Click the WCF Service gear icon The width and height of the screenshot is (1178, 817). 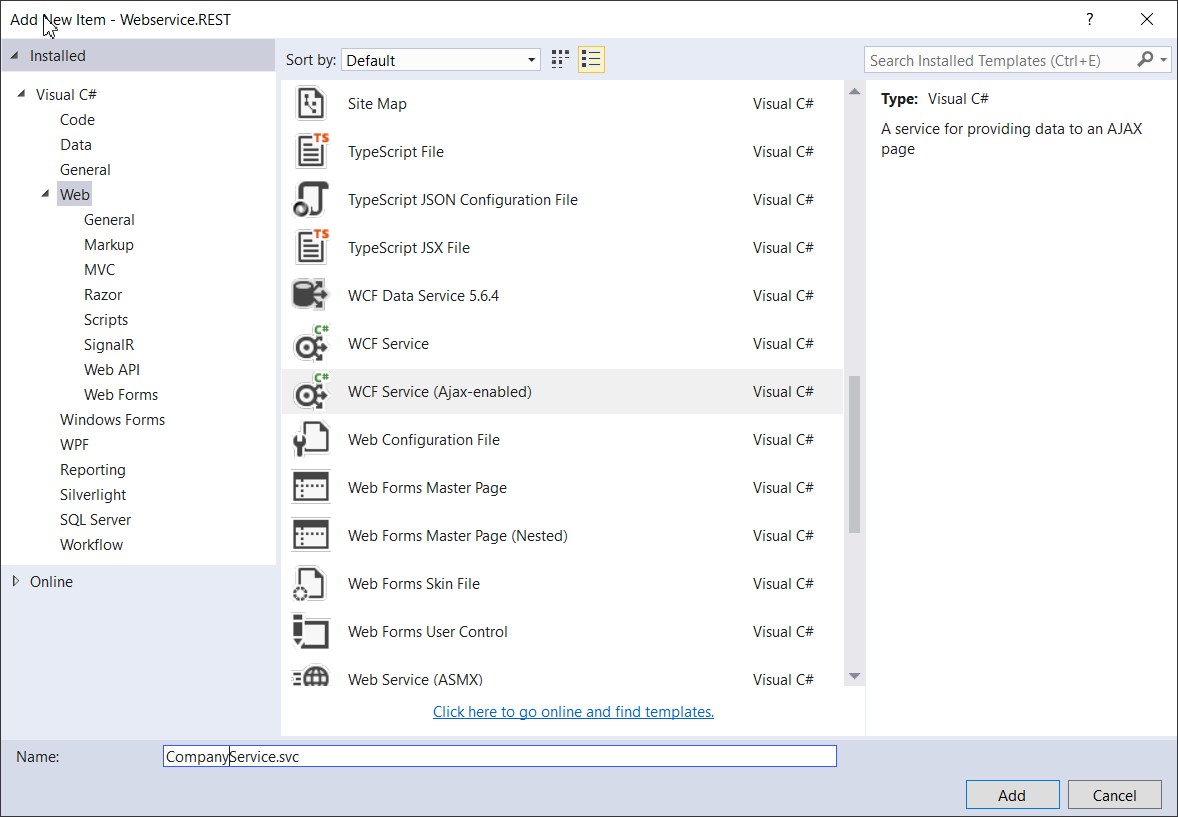coord(312,343)
